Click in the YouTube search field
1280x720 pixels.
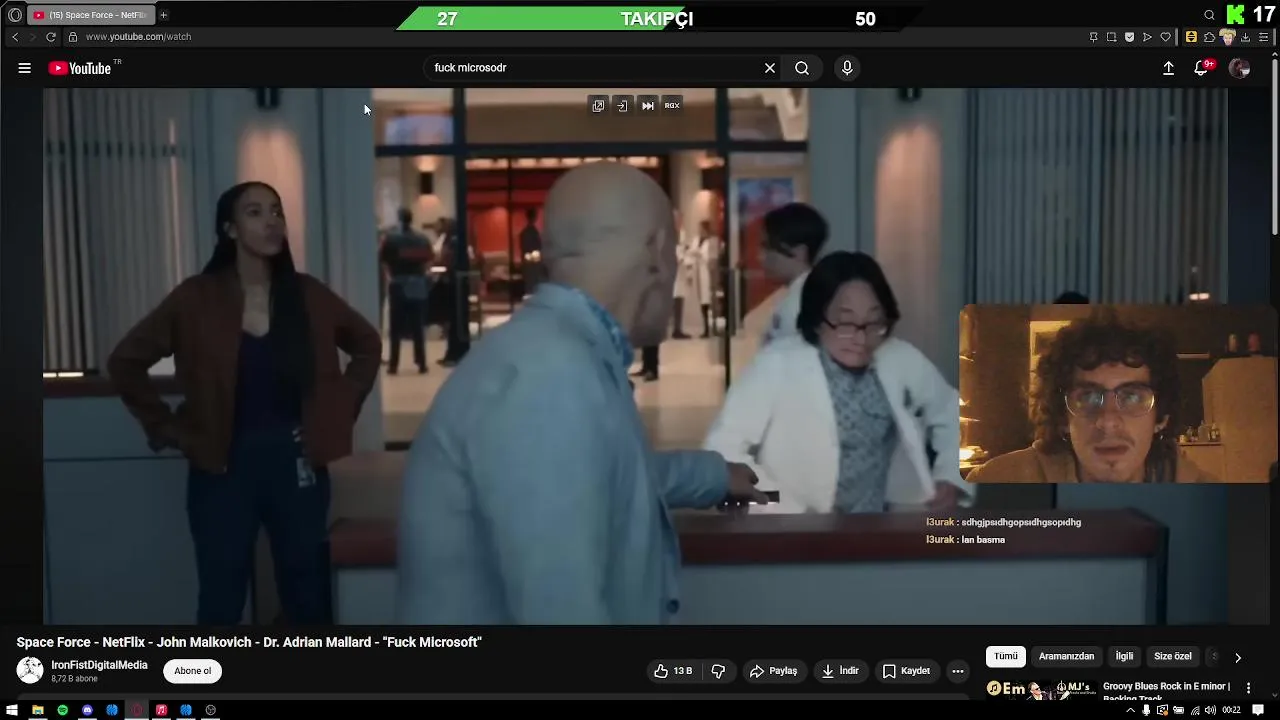click(x=595, y=68)
